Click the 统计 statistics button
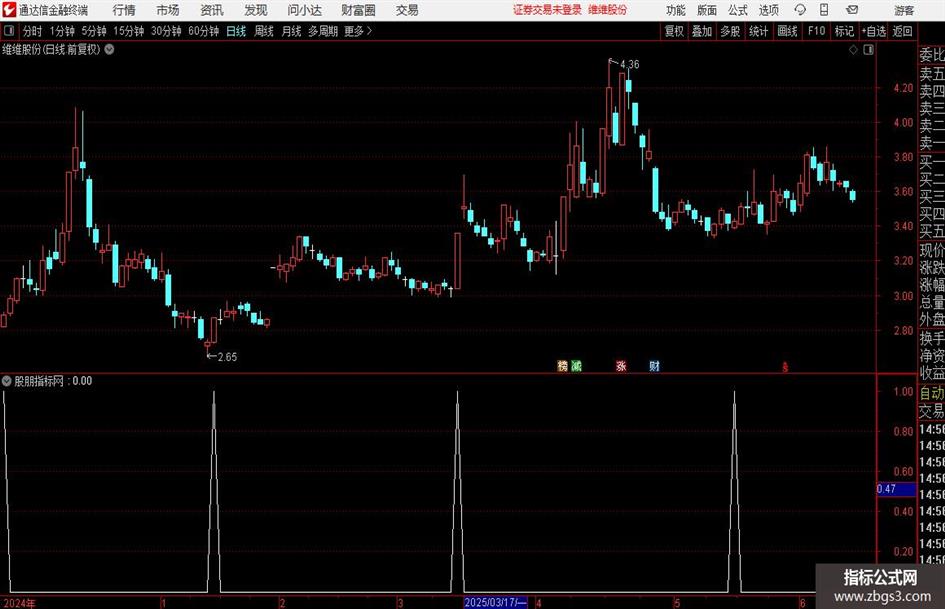Viewport: 945px width, 609px height. [x=758, y=31]
